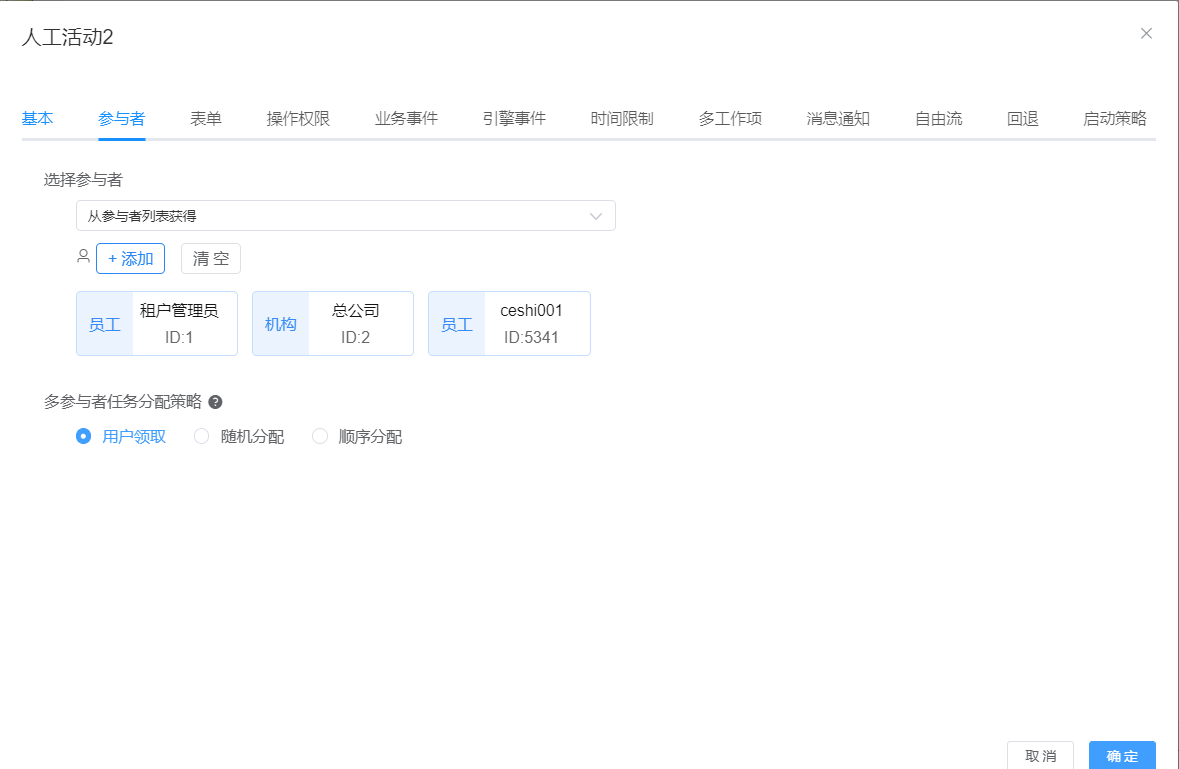Confirm with the 确定 button
Image resolution: width=1179 pixels, height=769 pixels.
1122,755
